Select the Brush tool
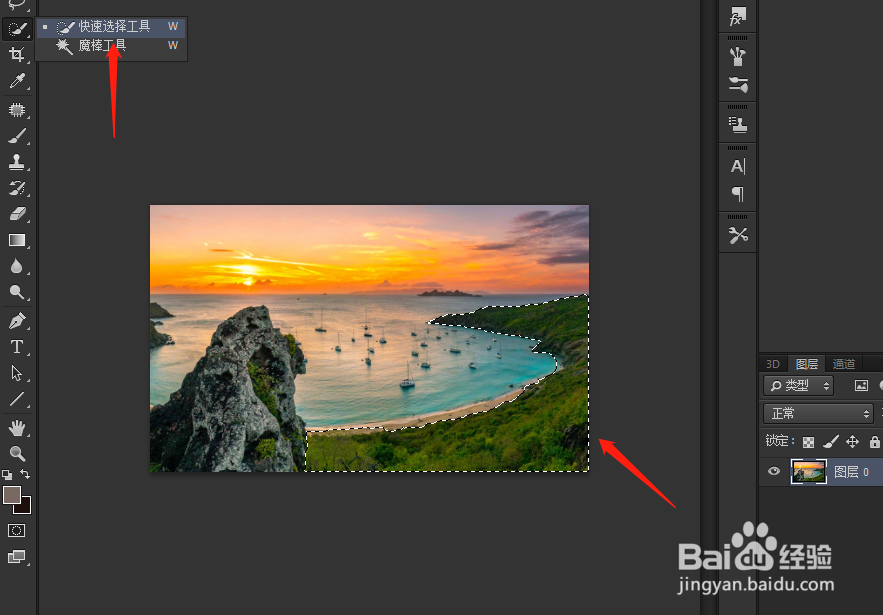This screenshot has height=615, width=883. [17, 136]
